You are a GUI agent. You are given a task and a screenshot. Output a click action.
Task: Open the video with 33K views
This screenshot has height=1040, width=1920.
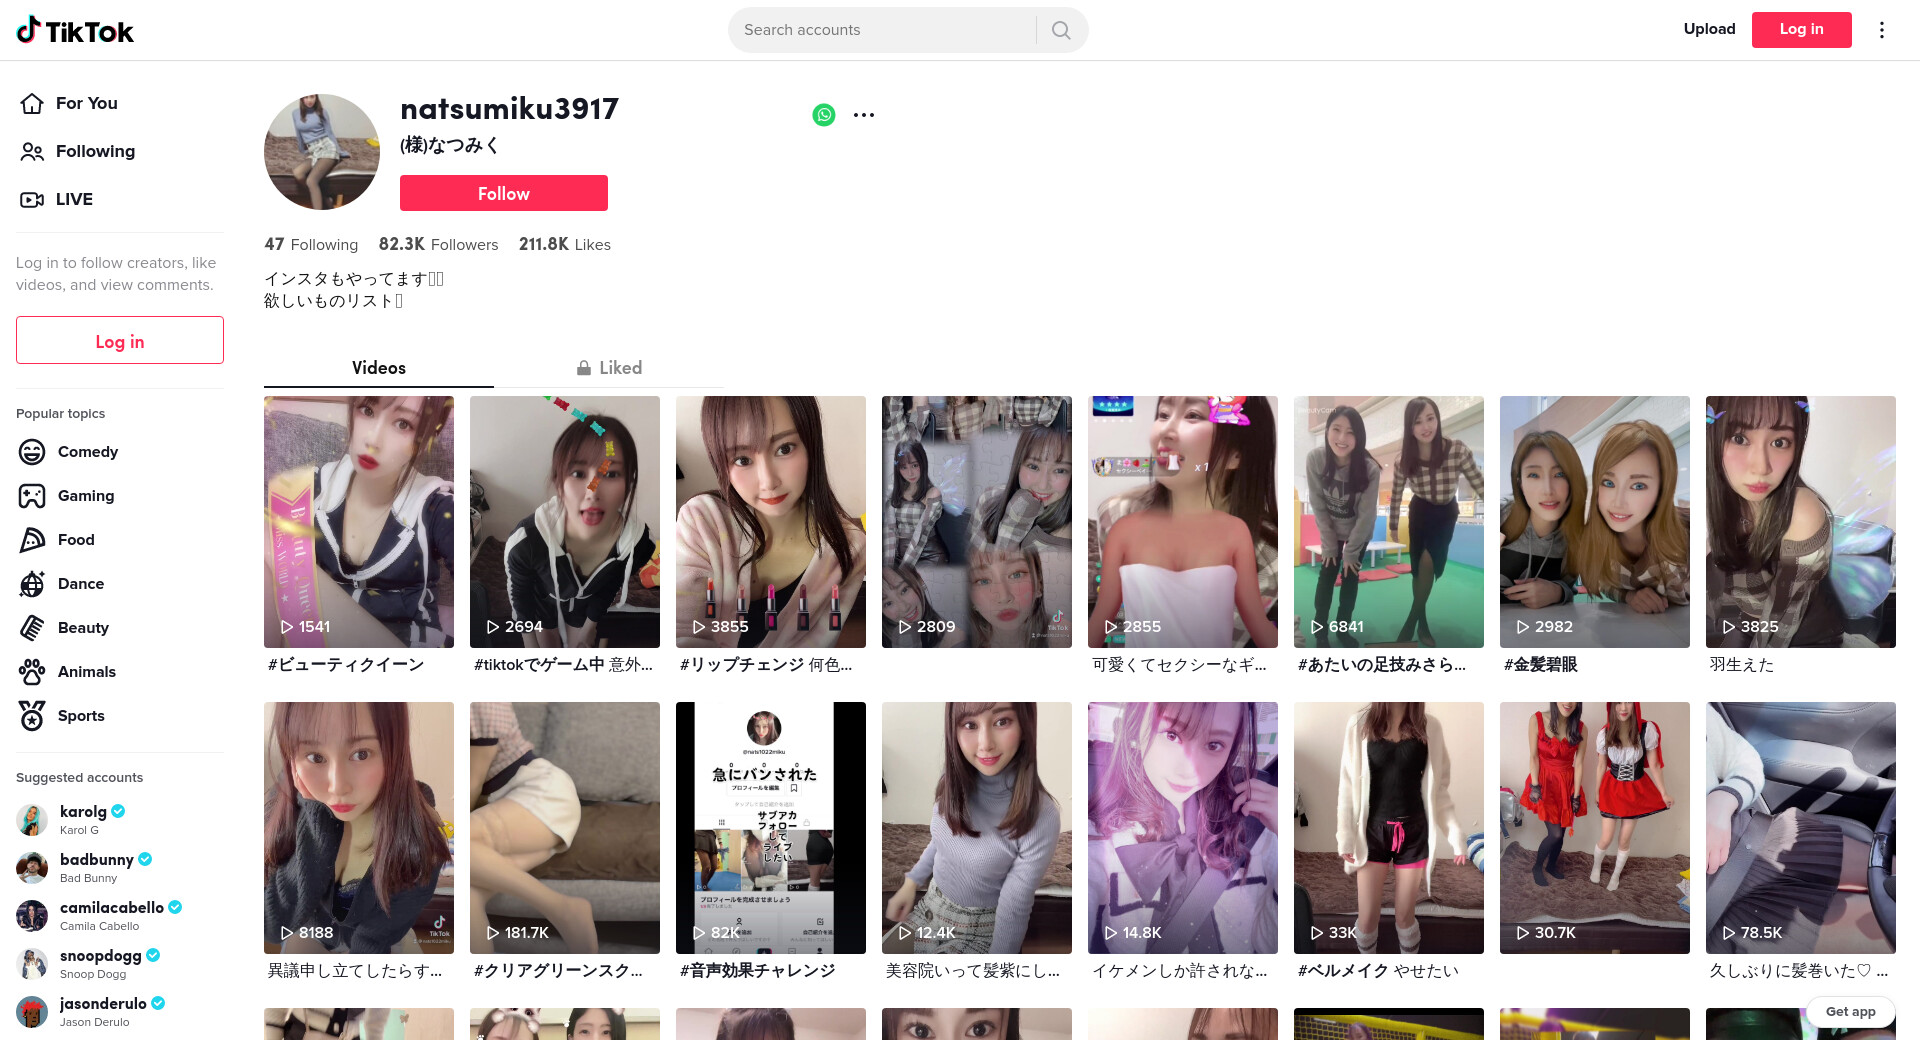click(1389, 828)
